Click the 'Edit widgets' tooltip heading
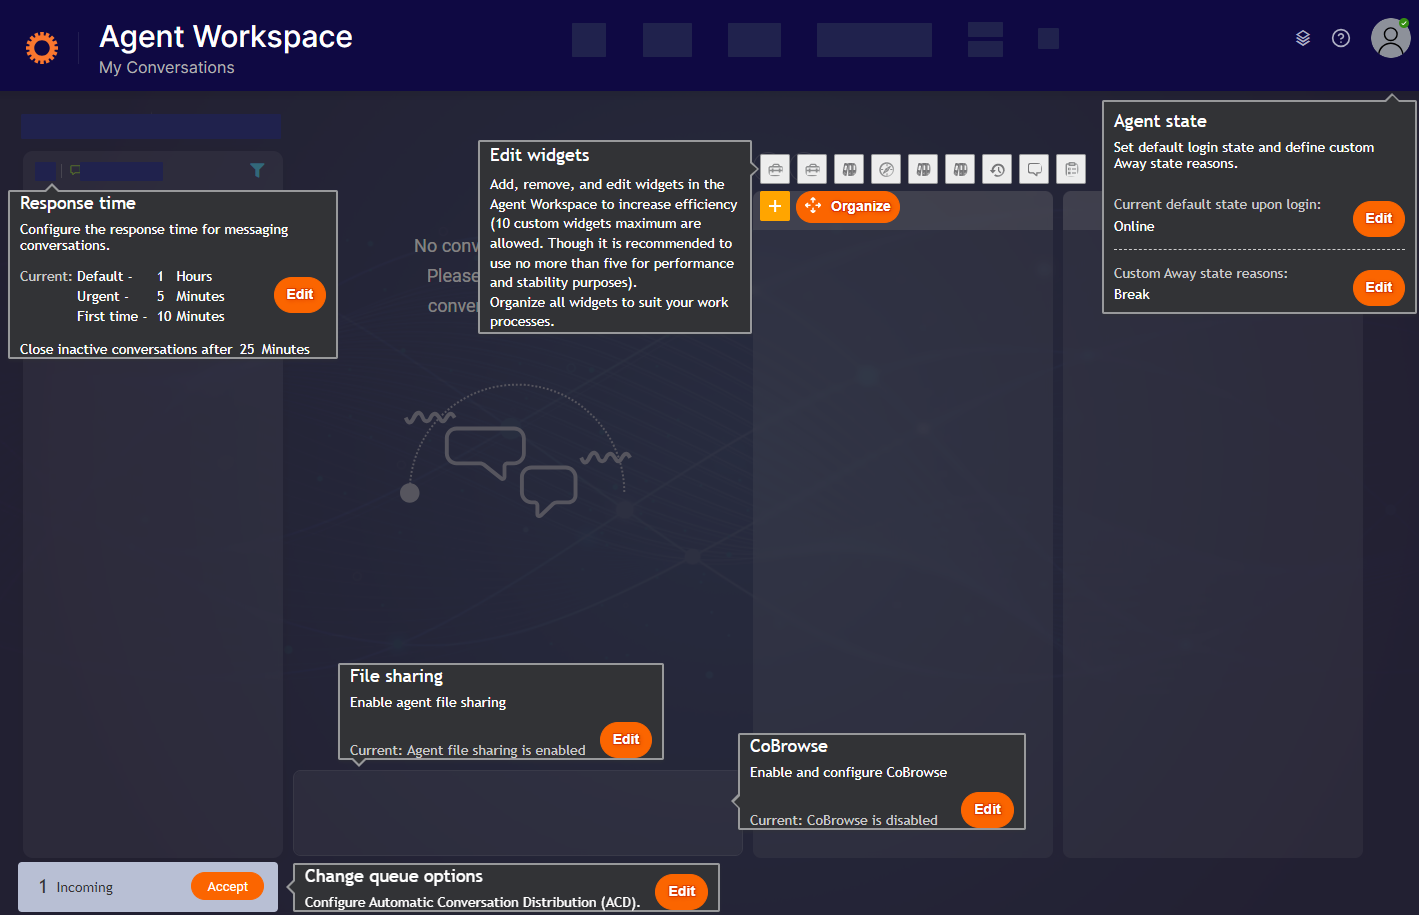 [x=539, y=156]
